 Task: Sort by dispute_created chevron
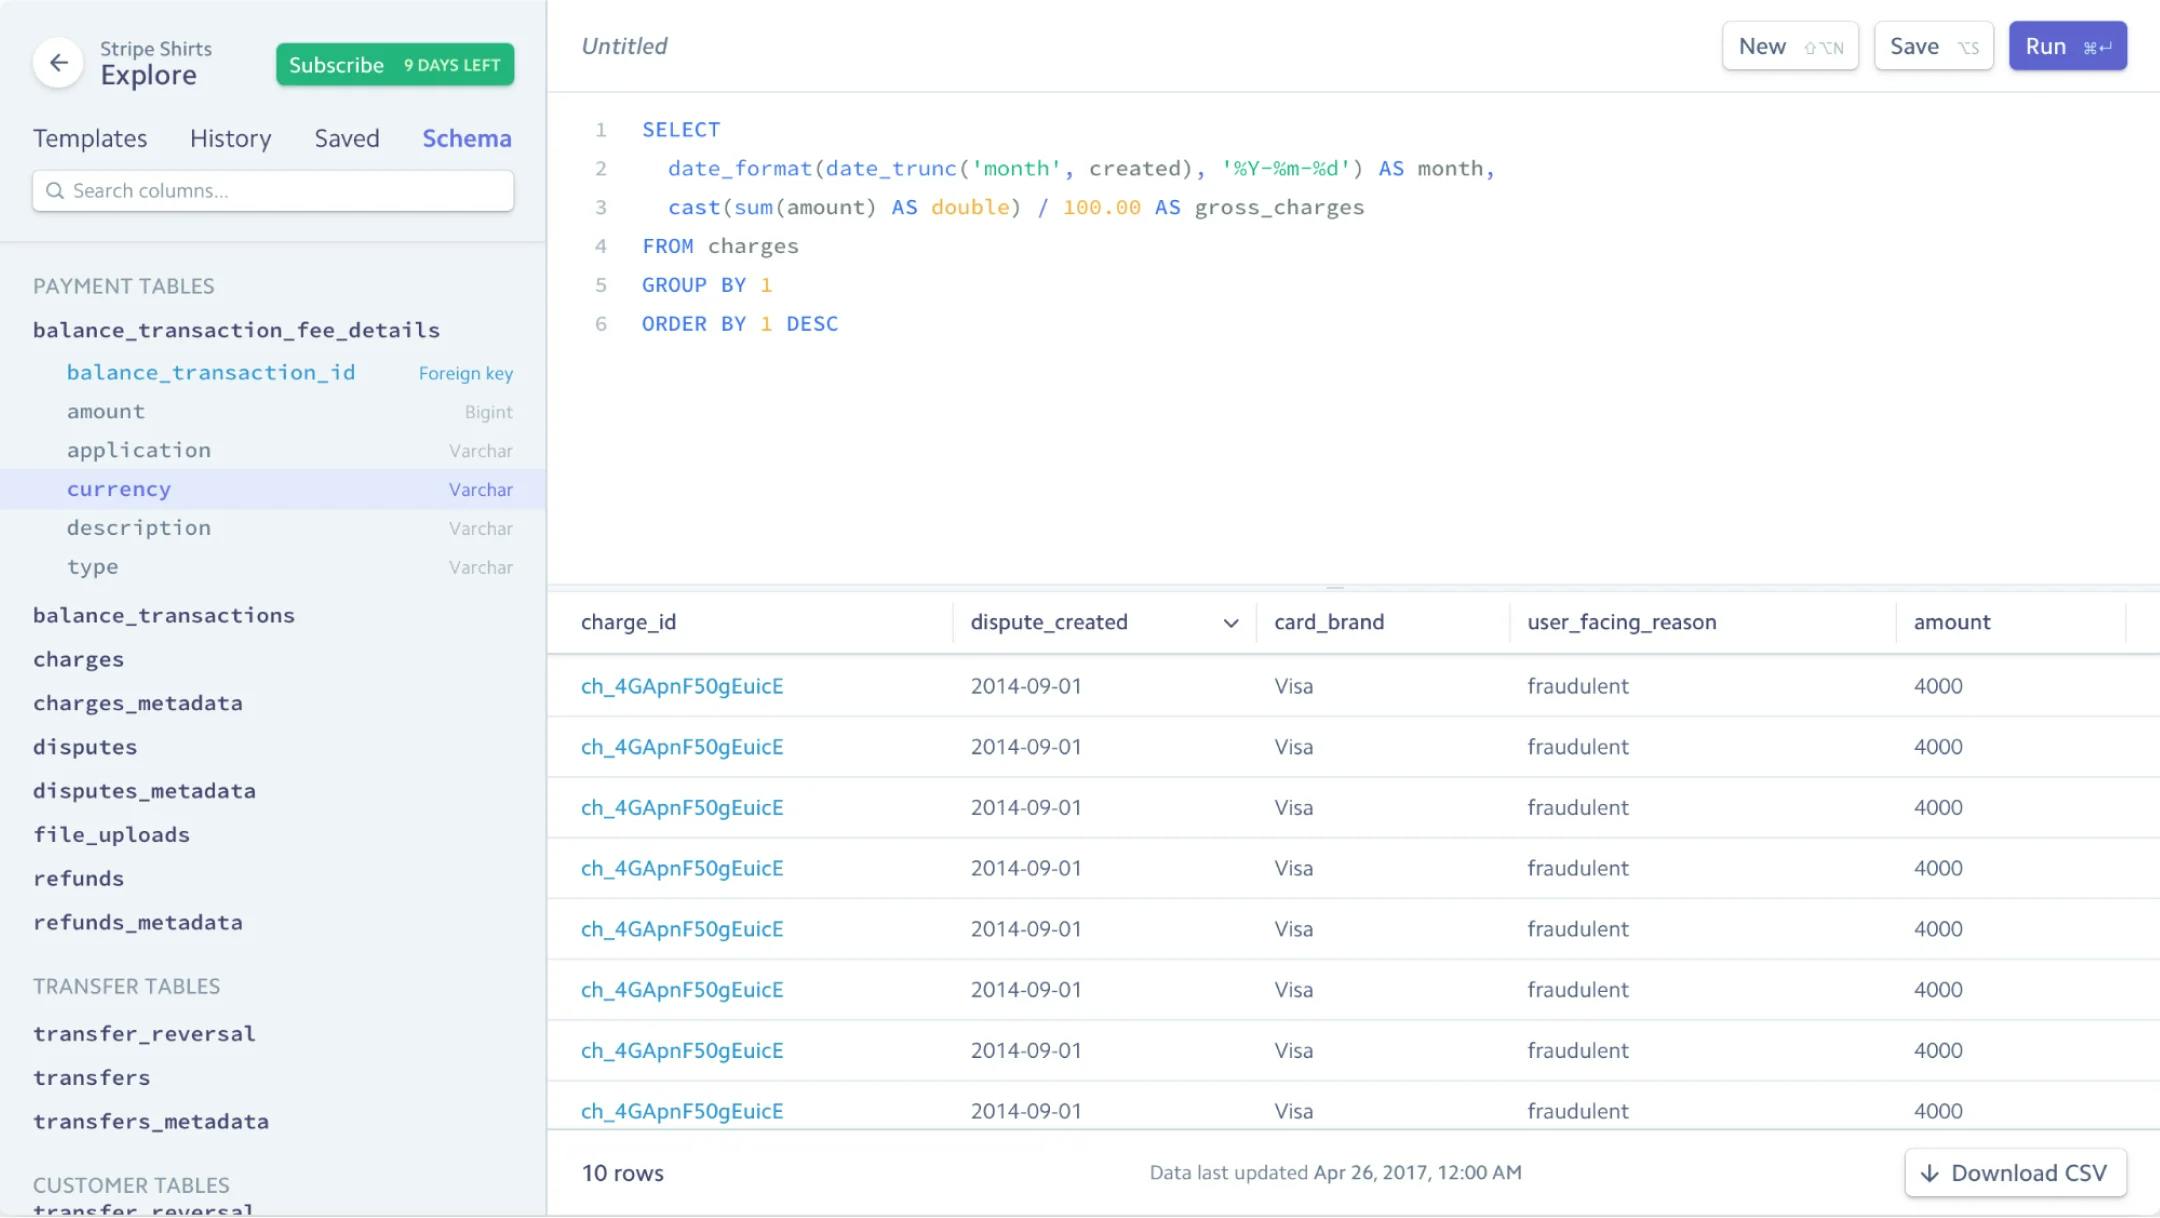coord(1230,623)
